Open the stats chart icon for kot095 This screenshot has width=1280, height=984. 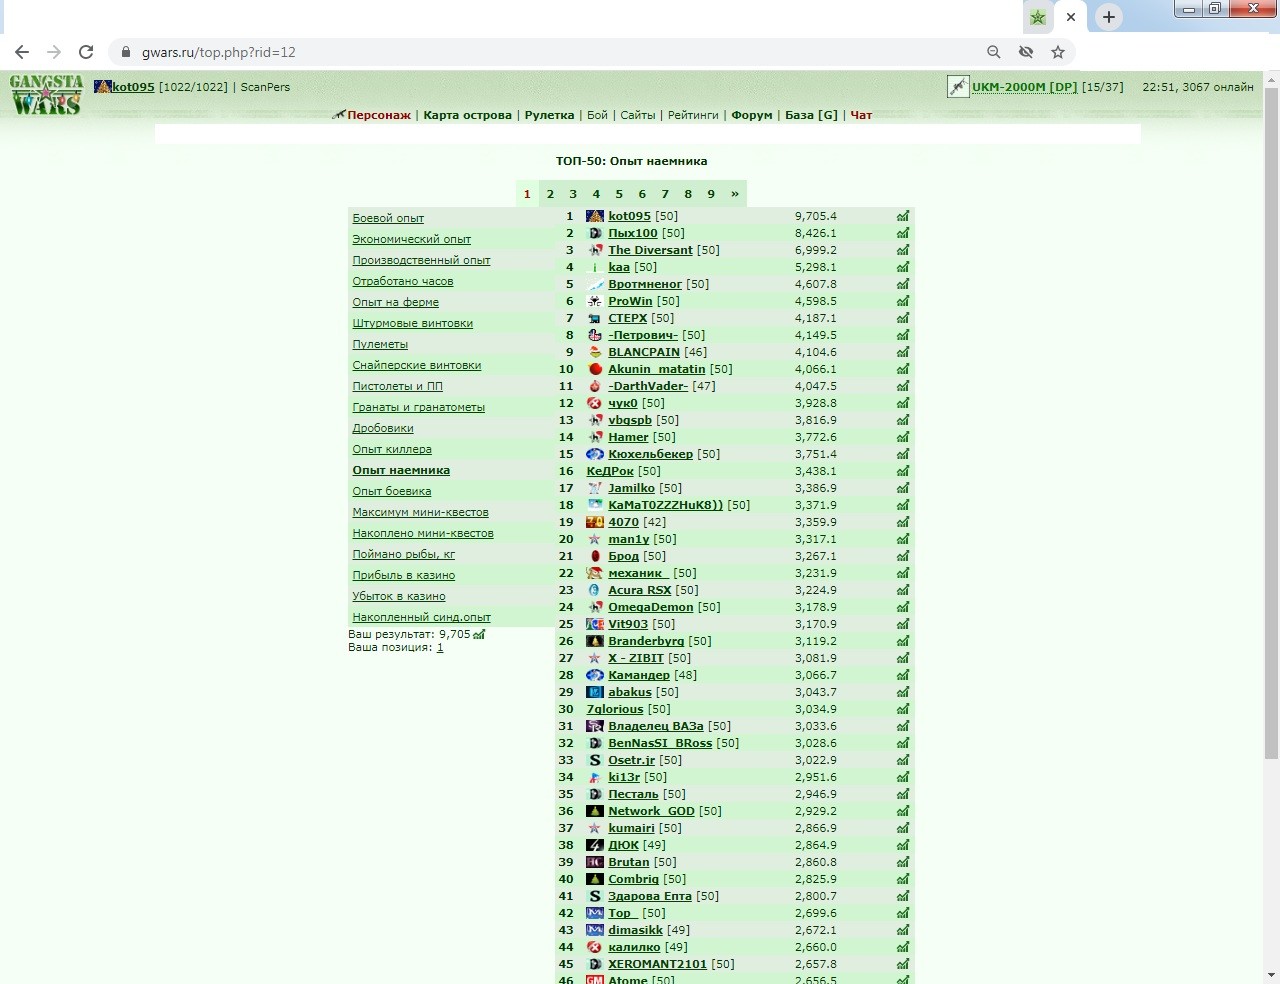tap(903, 216)
